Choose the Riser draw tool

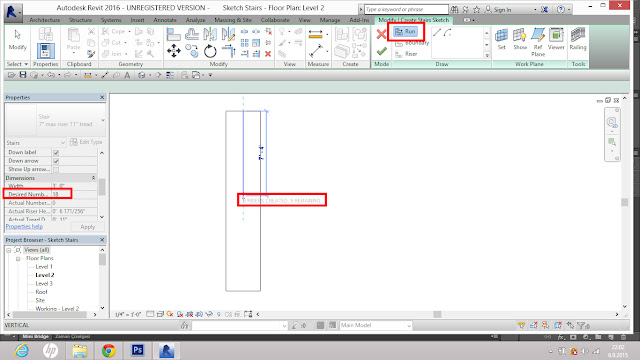(406, 54)
